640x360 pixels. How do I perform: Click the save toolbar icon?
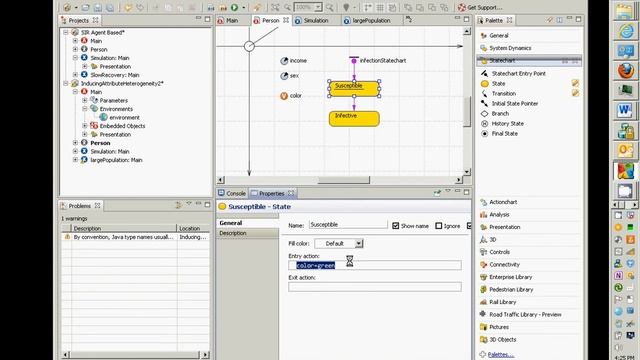pos(98,7)
